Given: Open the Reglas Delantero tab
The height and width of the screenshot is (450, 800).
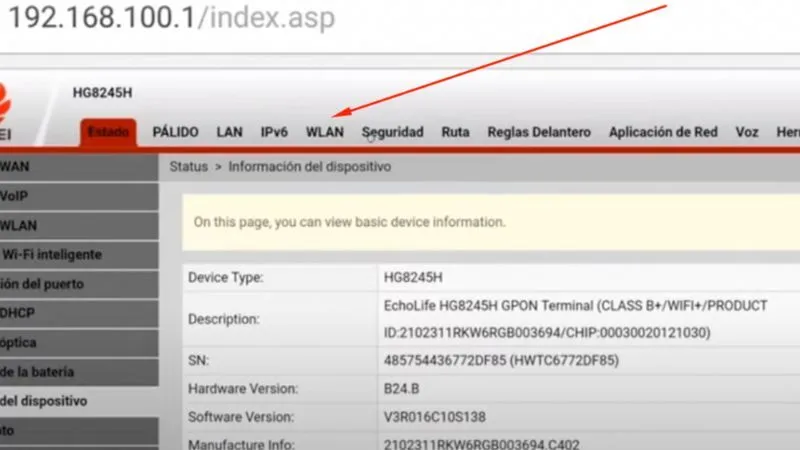Looking at the screenshot, I should [538, 132].
